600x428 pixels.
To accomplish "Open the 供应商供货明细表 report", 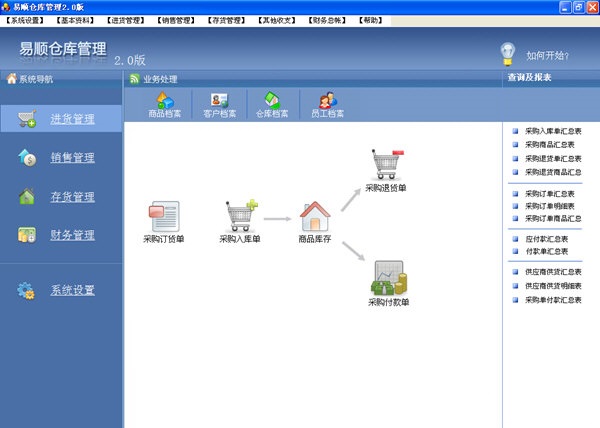I will coord(553,286).
